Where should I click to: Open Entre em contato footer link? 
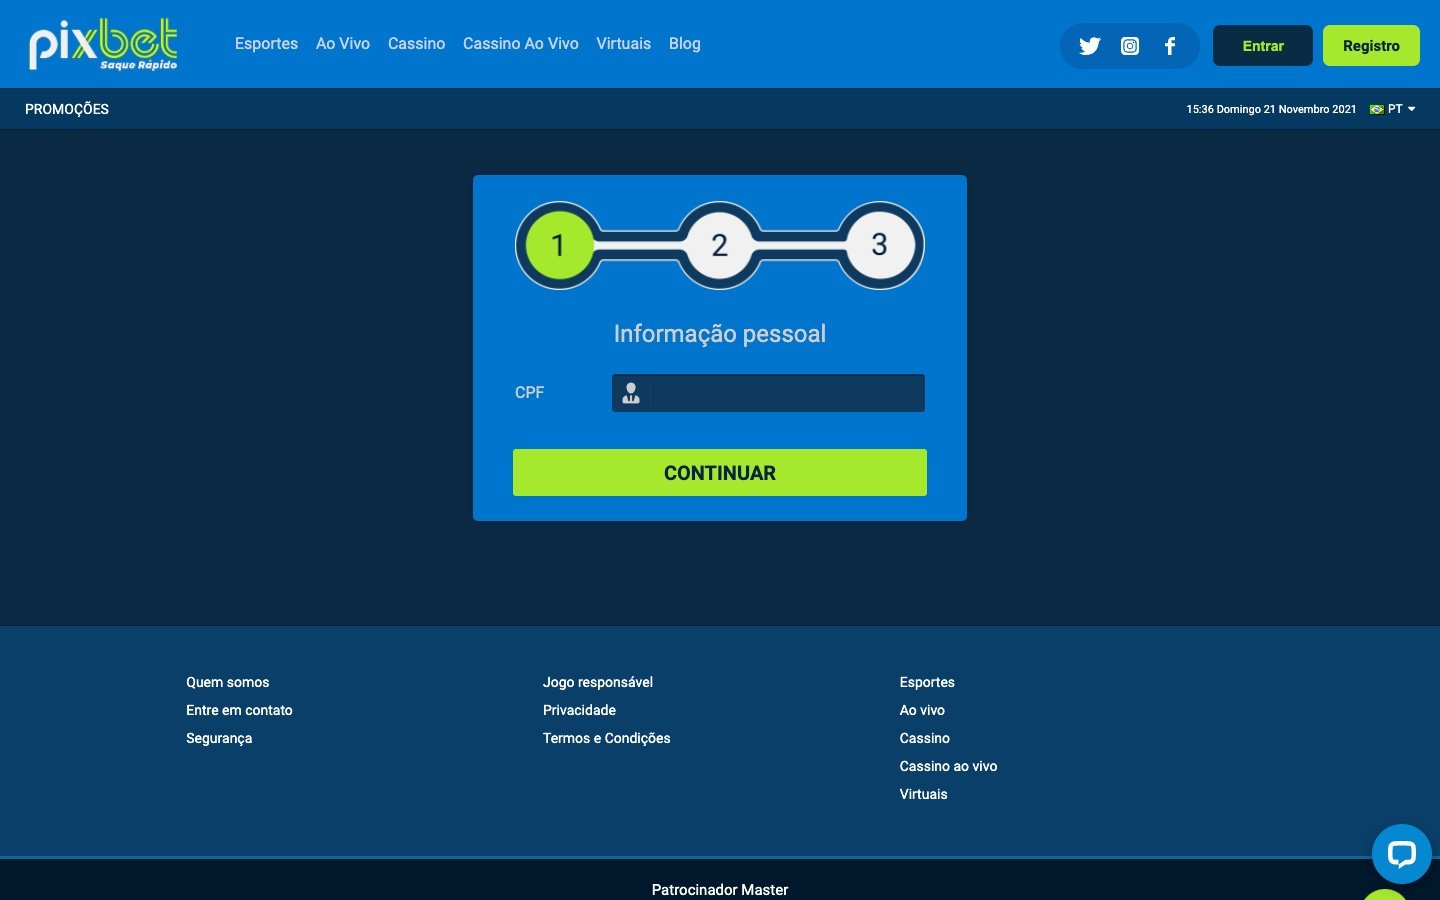pyautogui.click(x=239, y=710)
